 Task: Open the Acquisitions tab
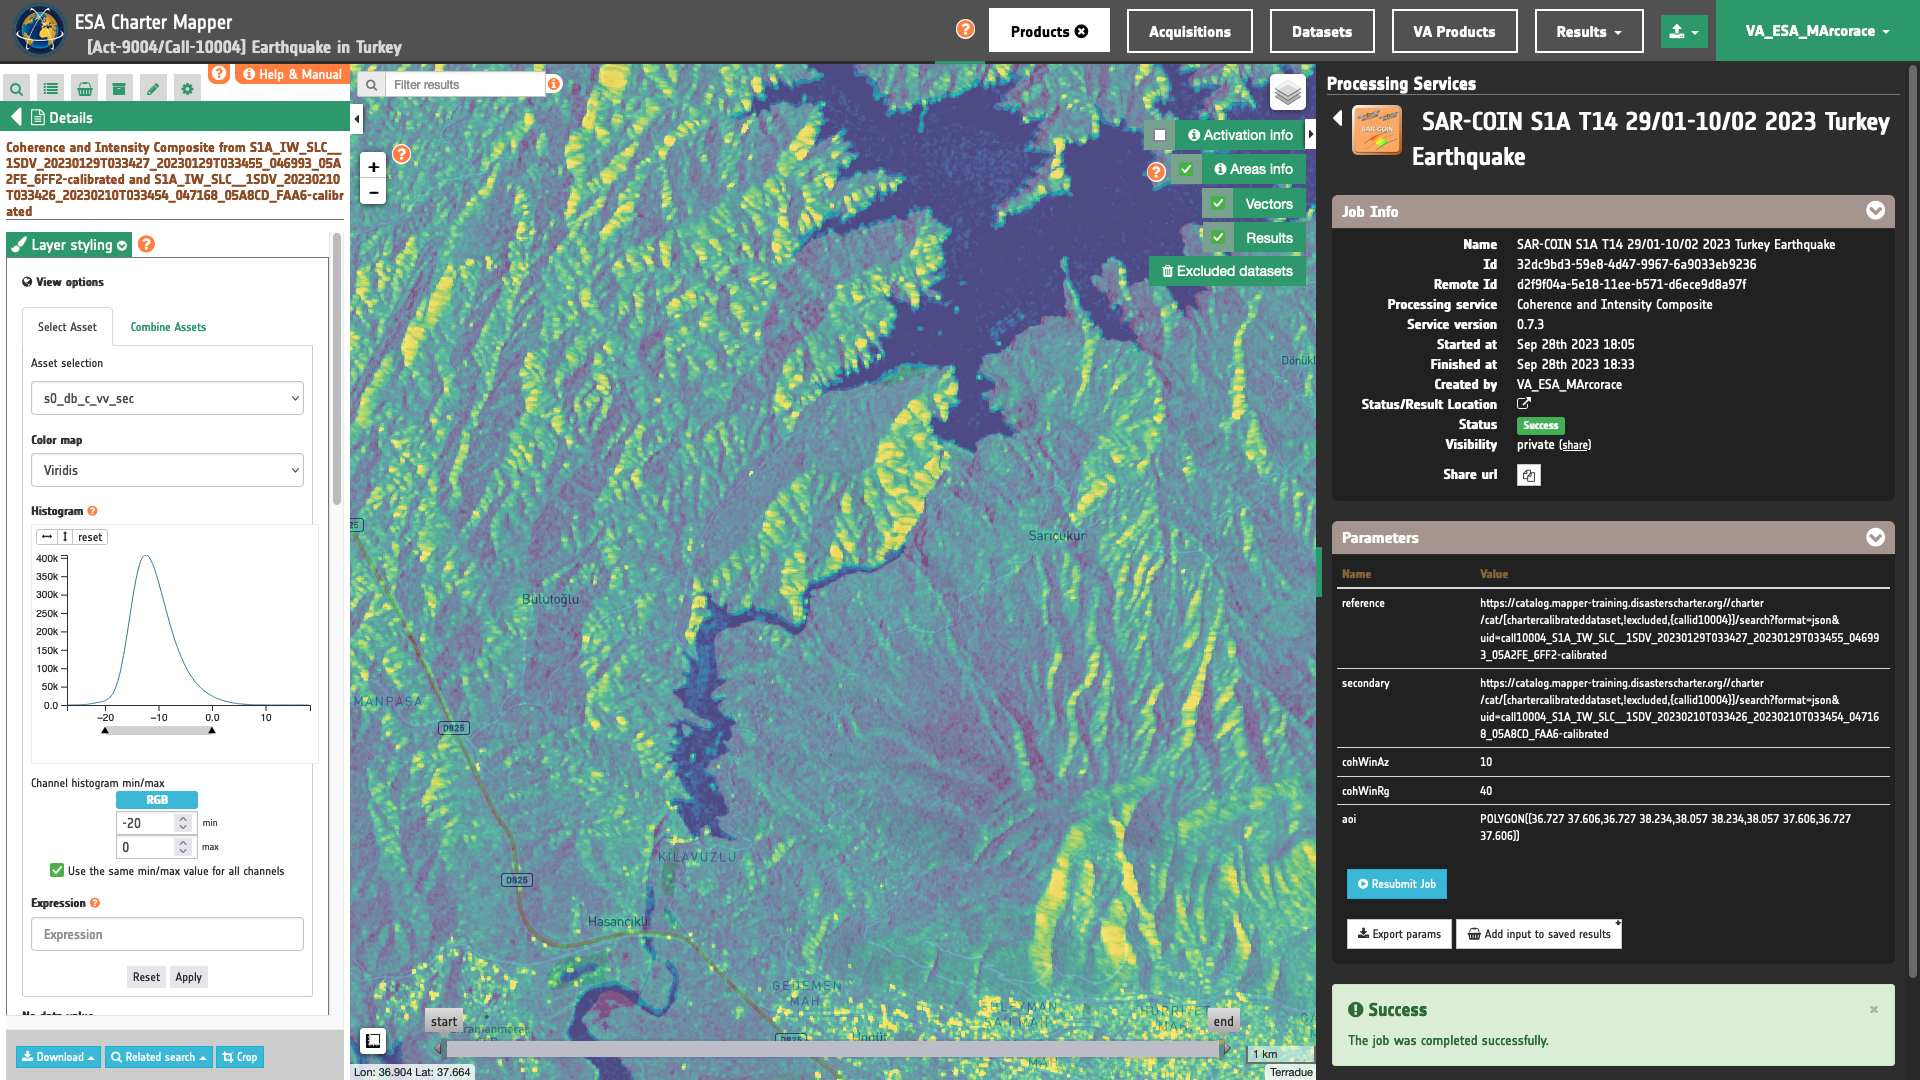[1189, 31]
